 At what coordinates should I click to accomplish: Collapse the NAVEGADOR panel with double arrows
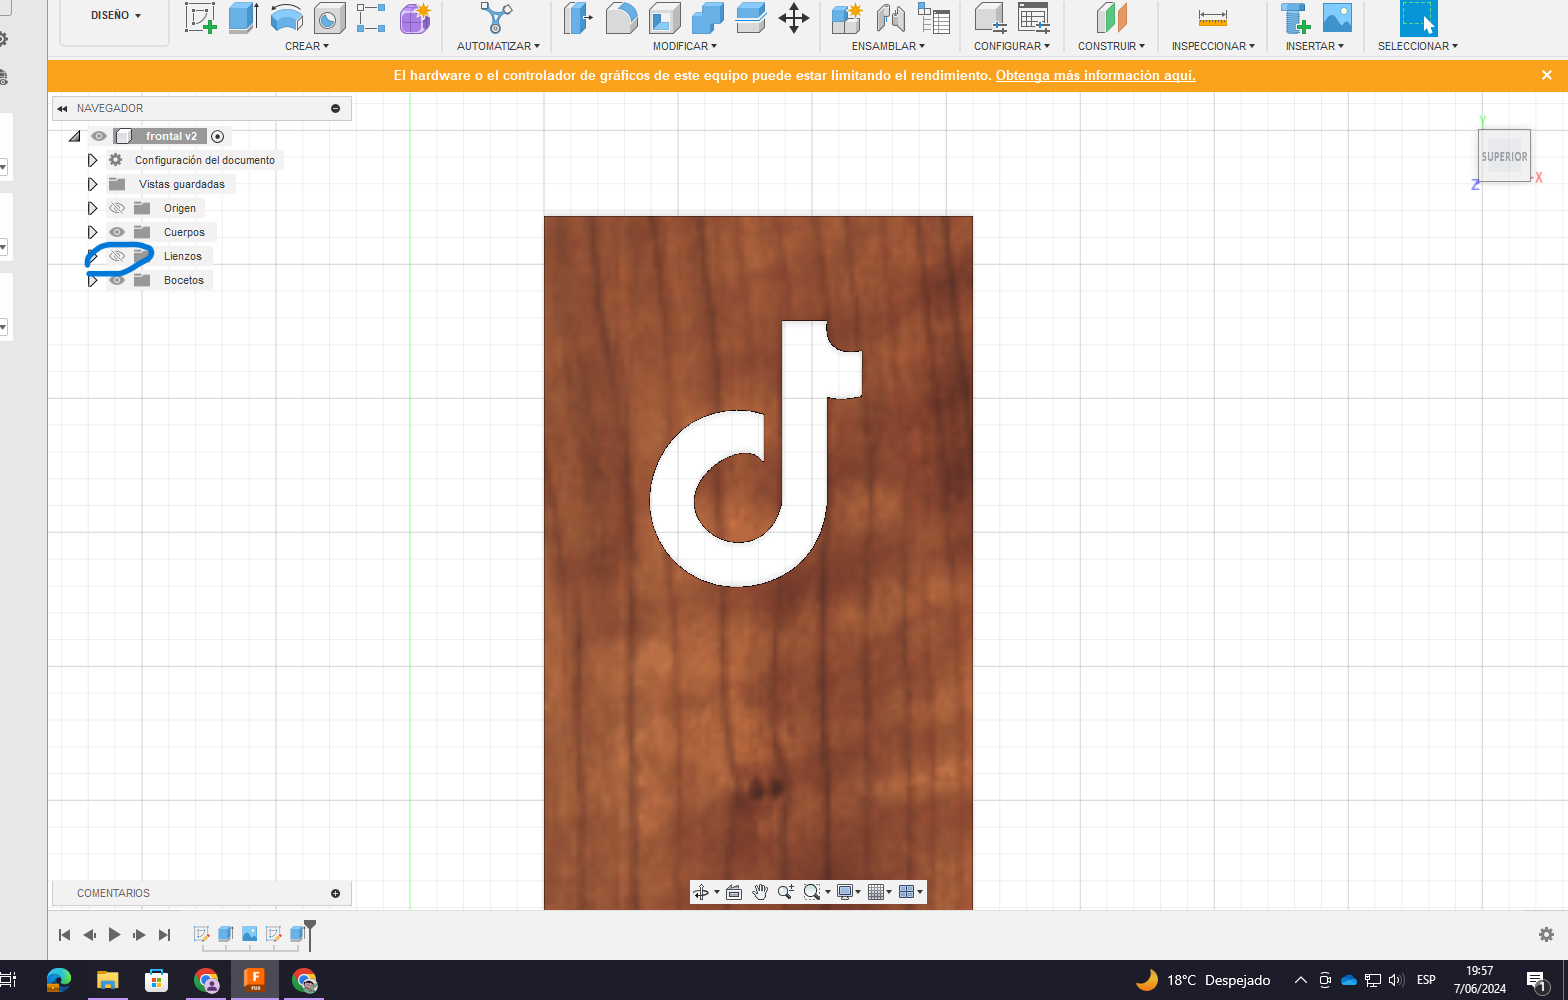point(63,108)
